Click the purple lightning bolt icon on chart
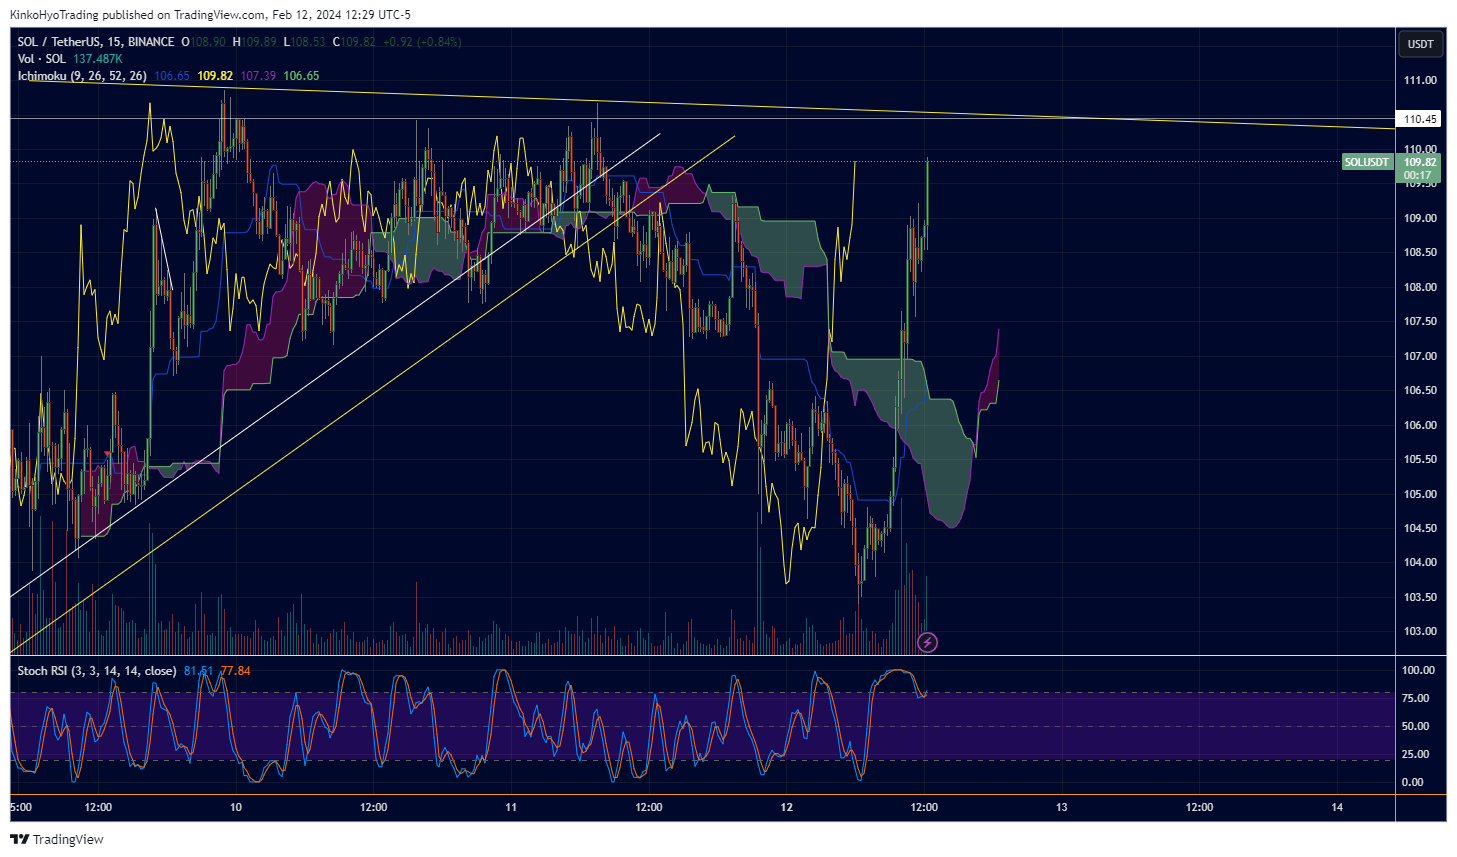The image size is (1457, 857). click(928, 642)
